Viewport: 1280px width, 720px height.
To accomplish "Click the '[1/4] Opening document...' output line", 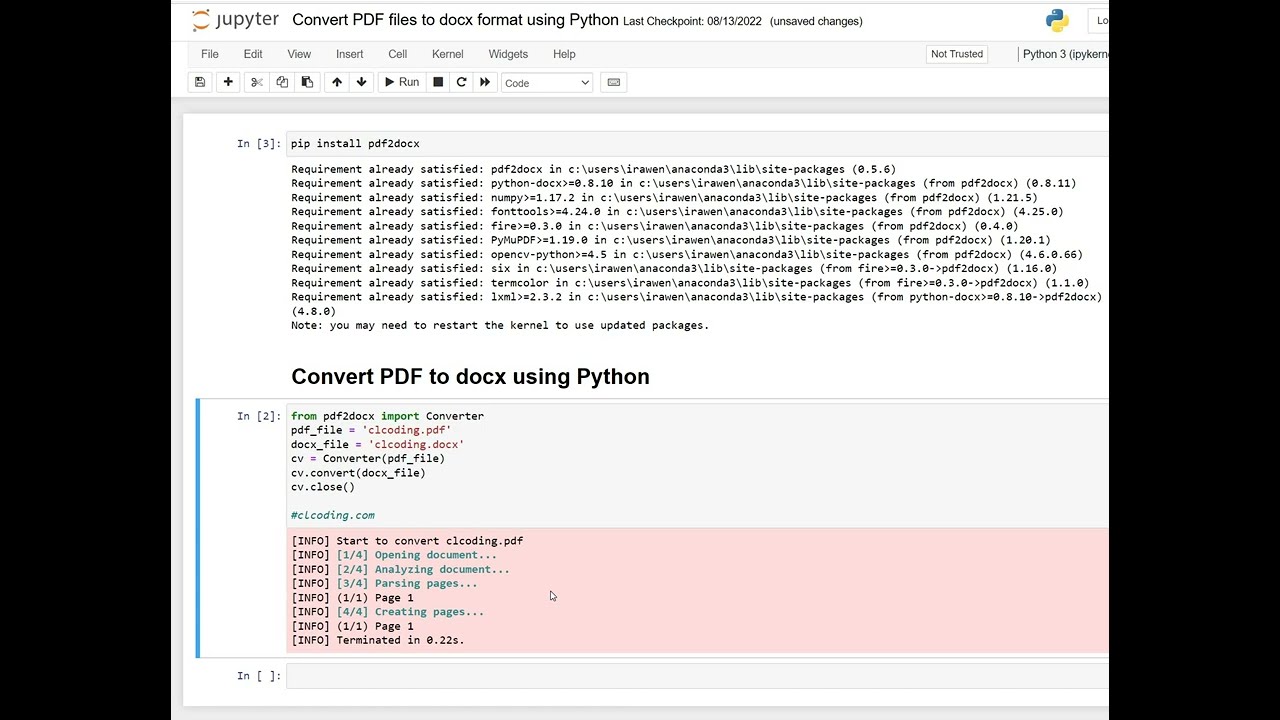I will coord(394,555).
